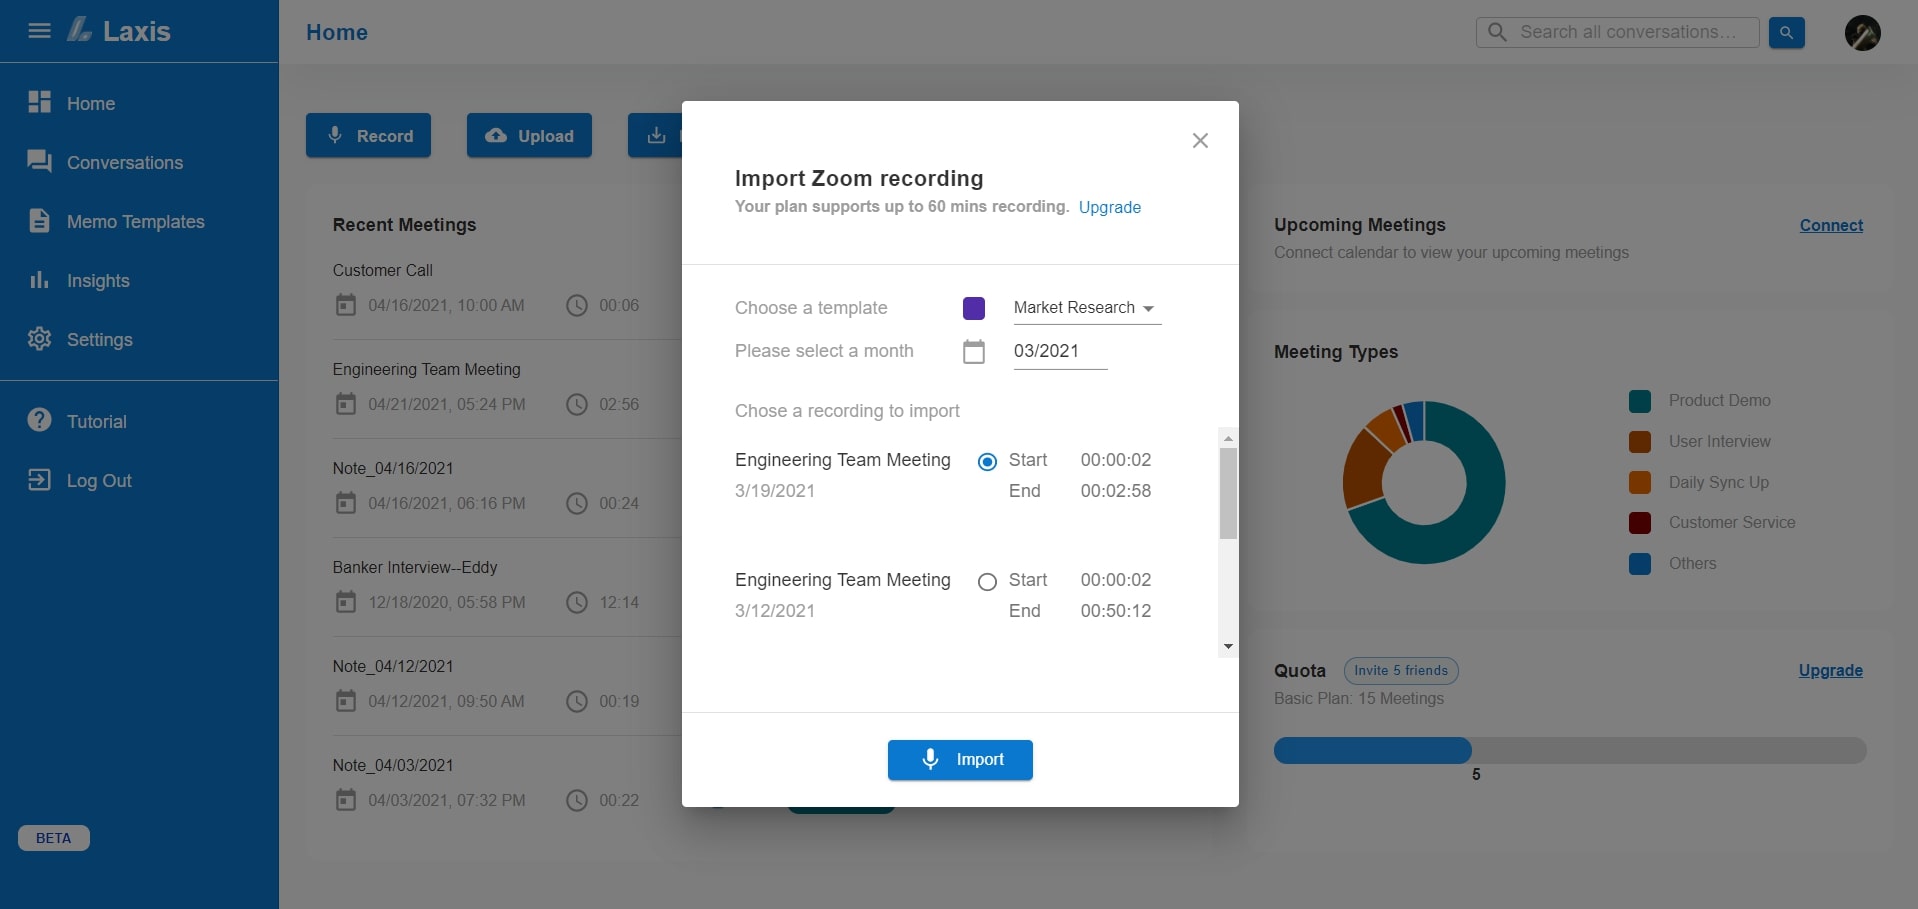Click the download import icon button
This screenshot has height=909, width=1918.
[656, 135]
